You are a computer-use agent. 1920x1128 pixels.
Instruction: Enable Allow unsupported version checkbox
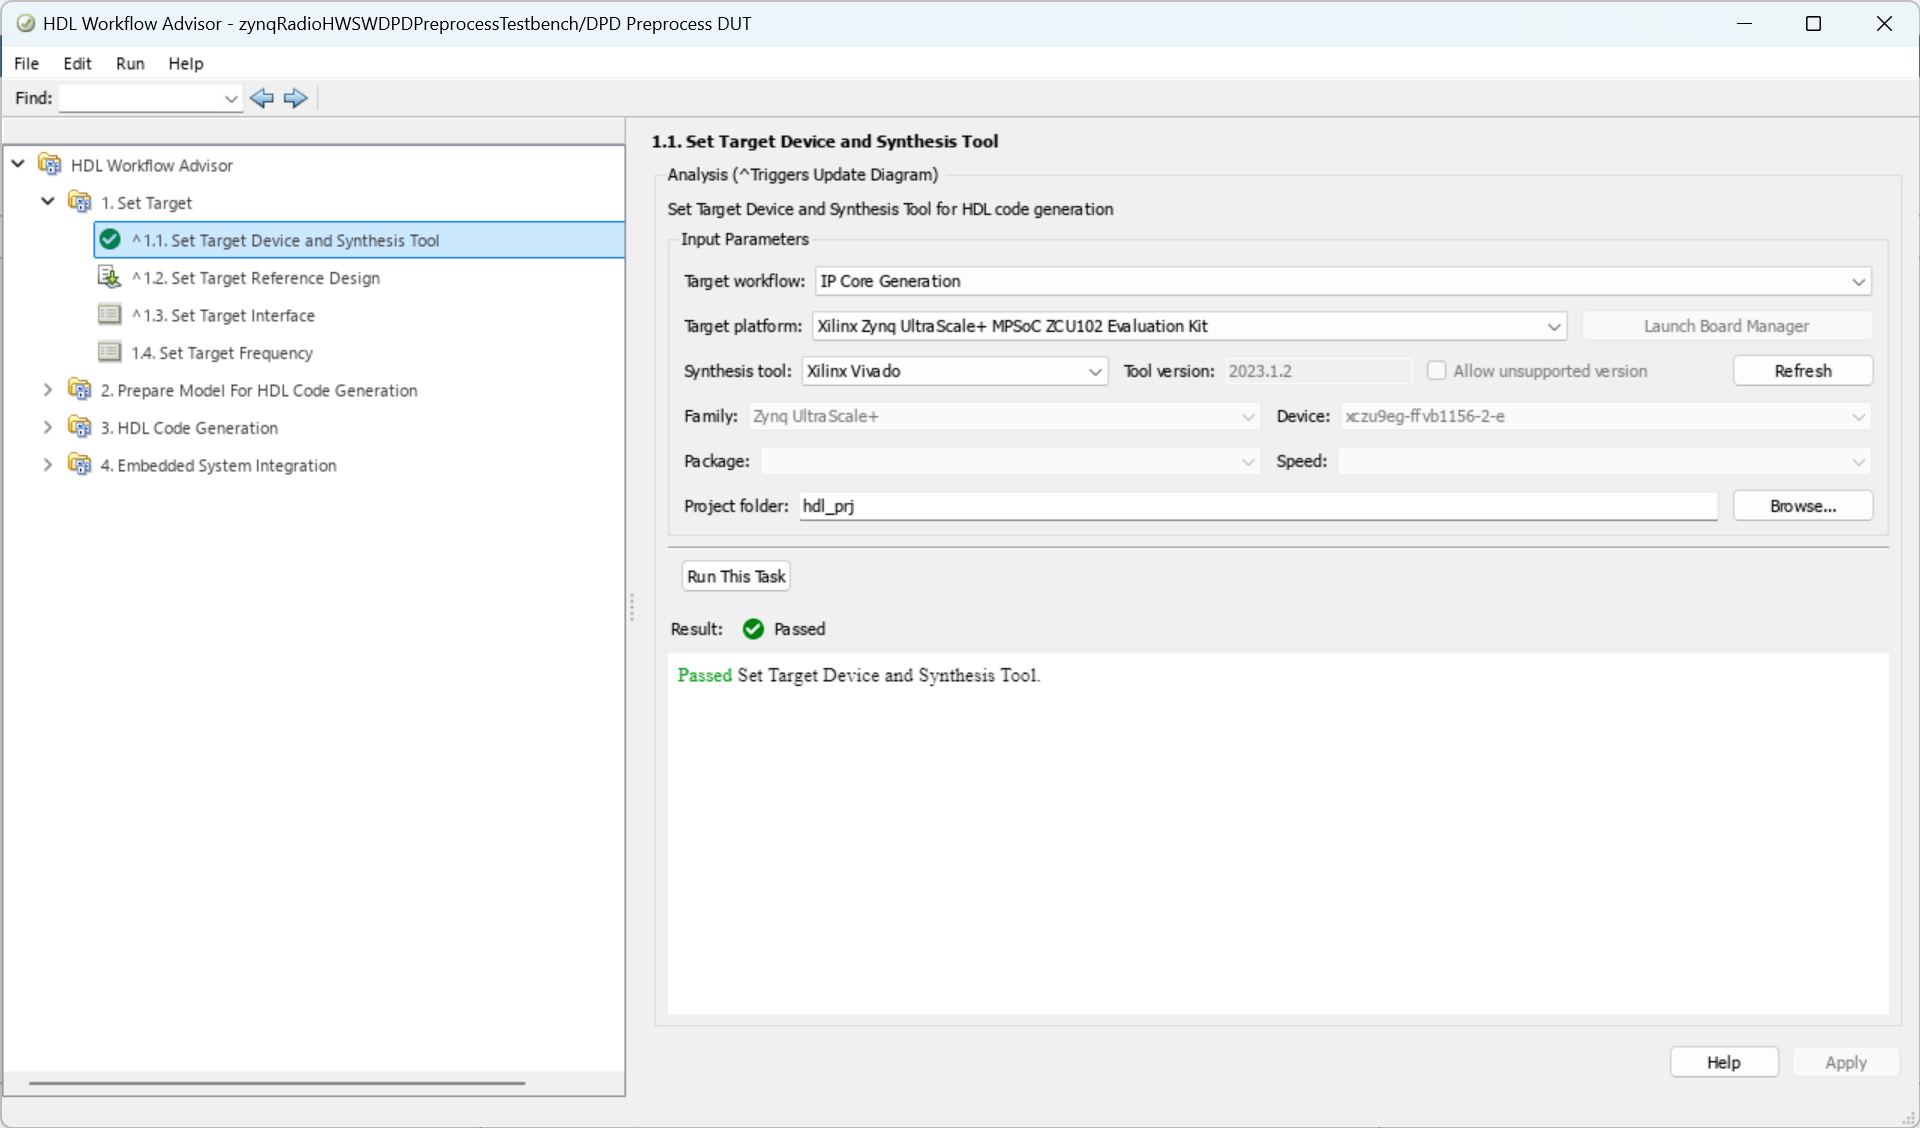(1436, 371)
